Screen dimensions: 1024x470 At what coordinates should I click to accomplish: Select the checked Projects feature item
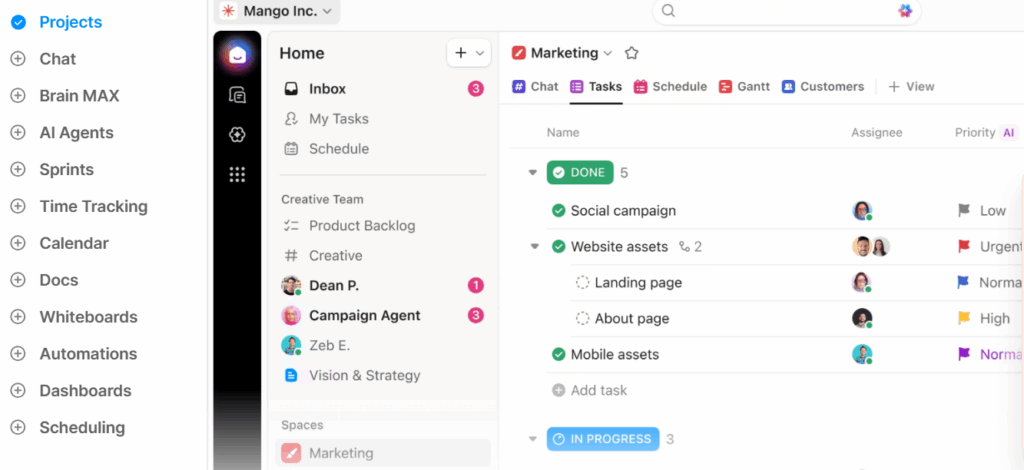pos(57,22)
